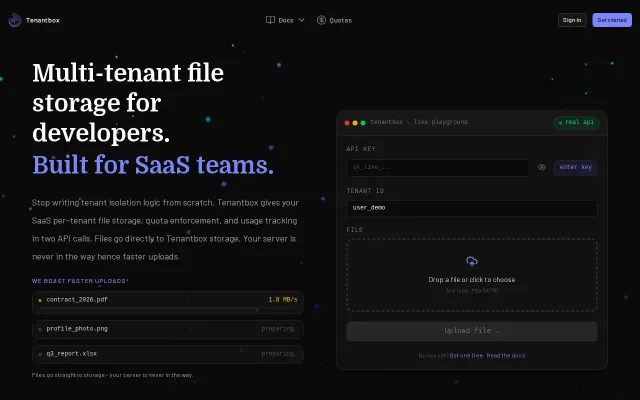The height and width of the screenshot is (400, 640).
Task: Focus the API key input field
Action: [x=438, y=167]
